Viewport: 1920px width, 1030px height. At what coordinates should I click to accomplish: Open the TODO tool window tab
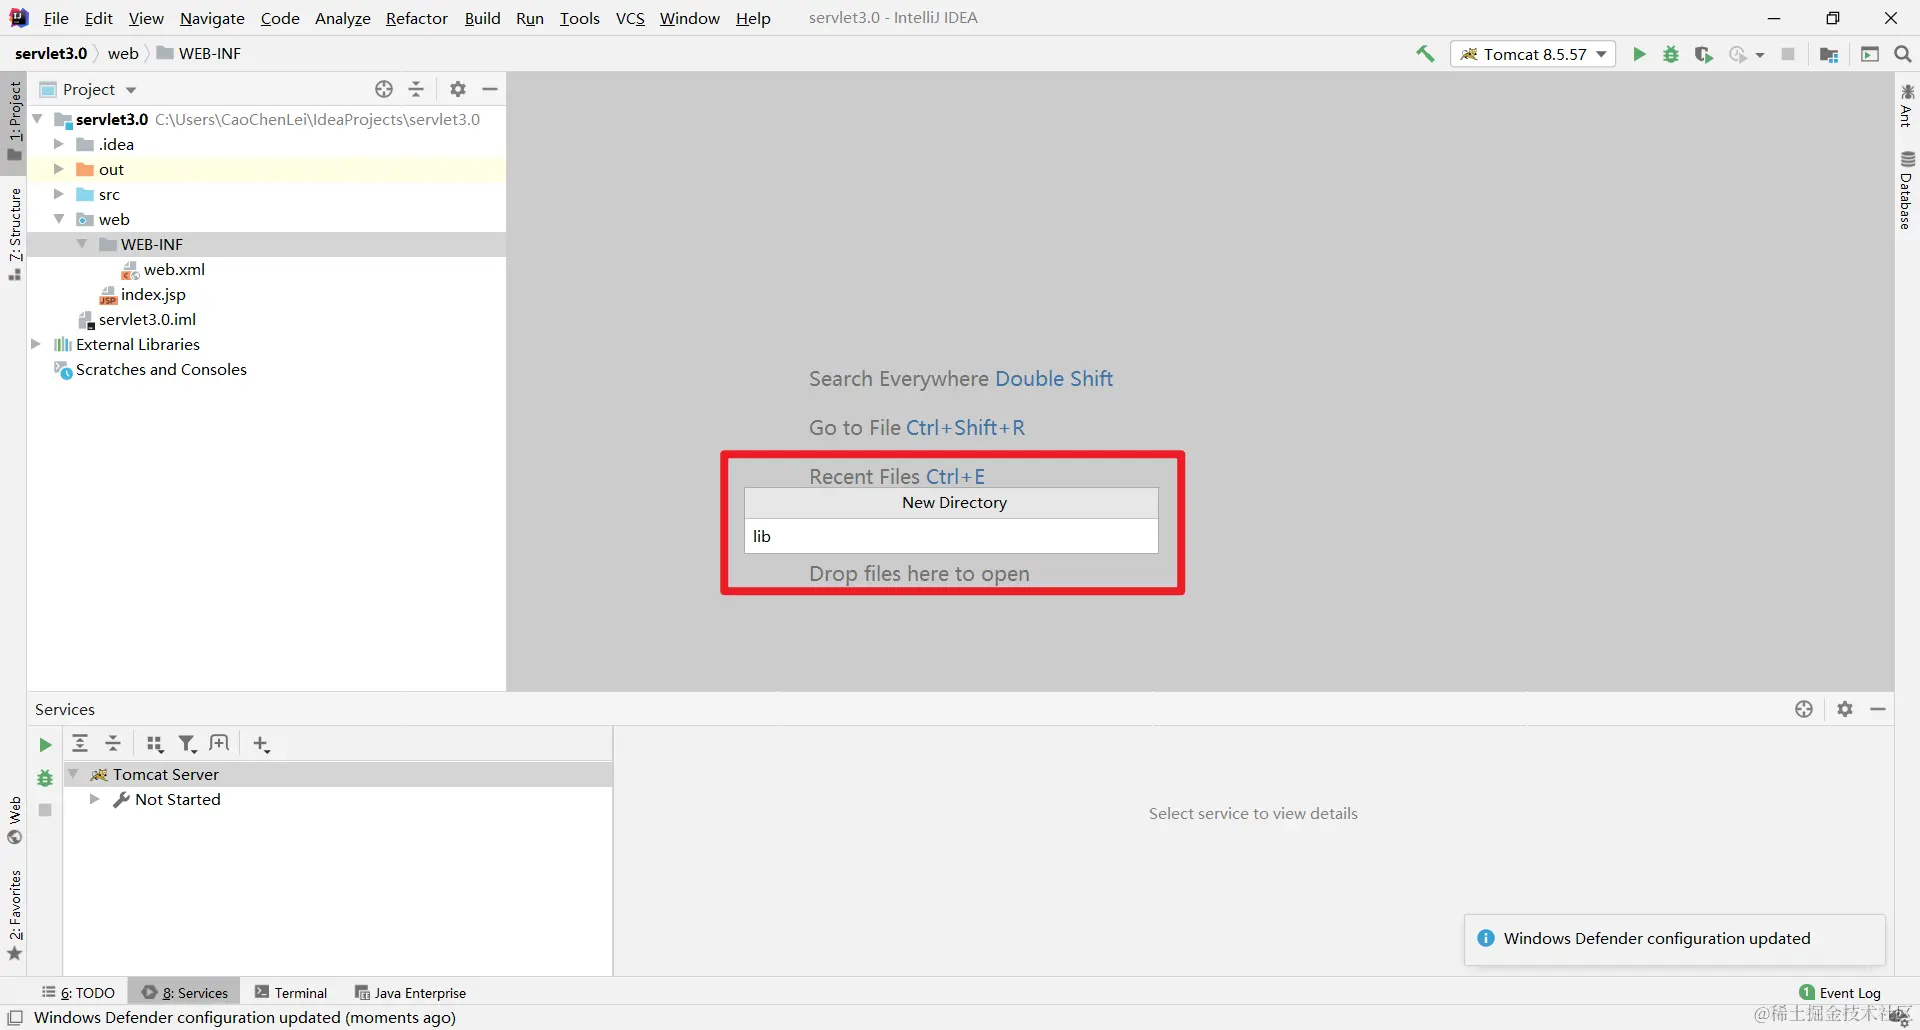79,993
